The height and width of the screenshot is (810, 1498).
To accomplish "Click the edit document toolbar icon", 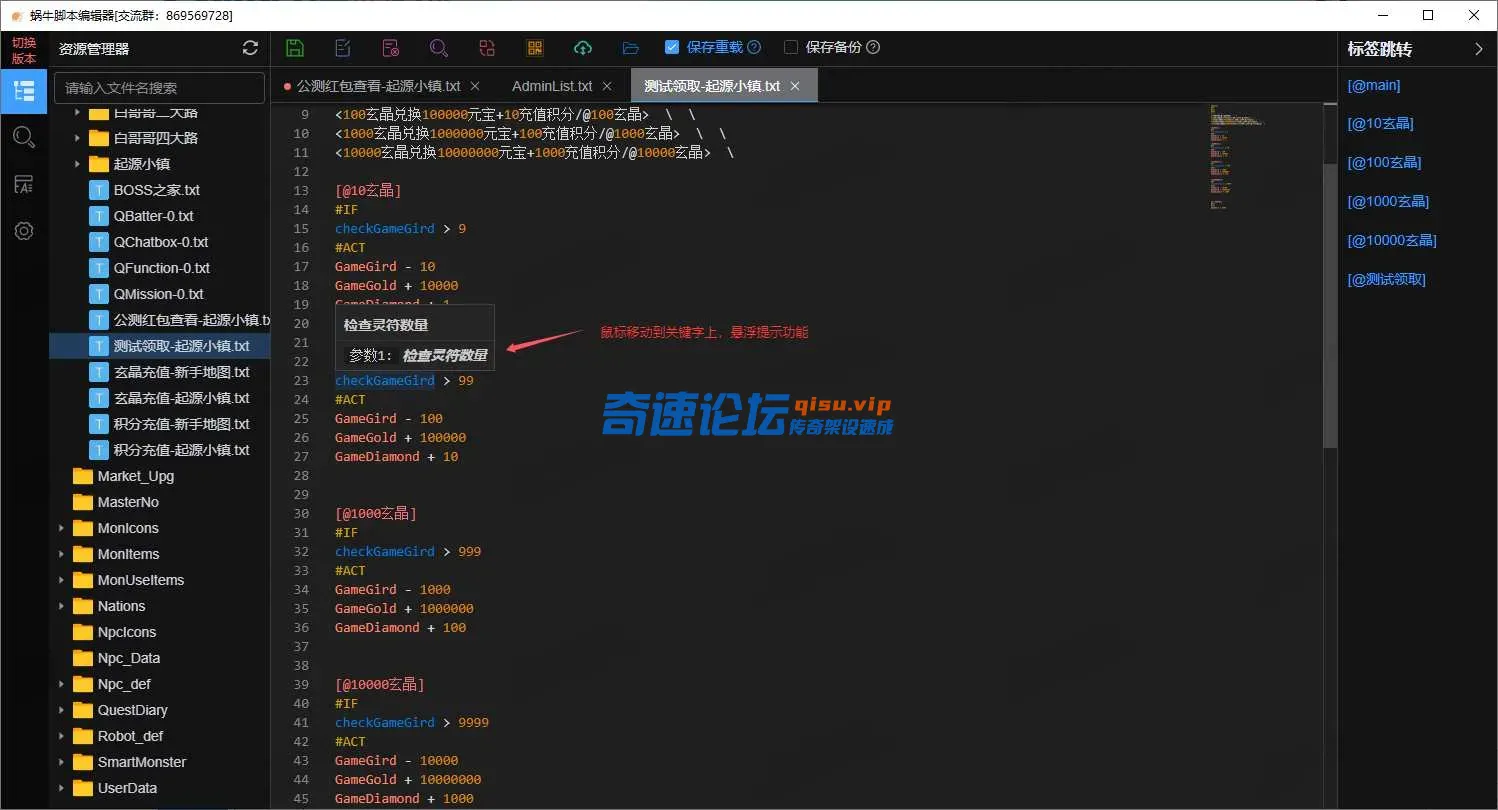I will point(343,48).
